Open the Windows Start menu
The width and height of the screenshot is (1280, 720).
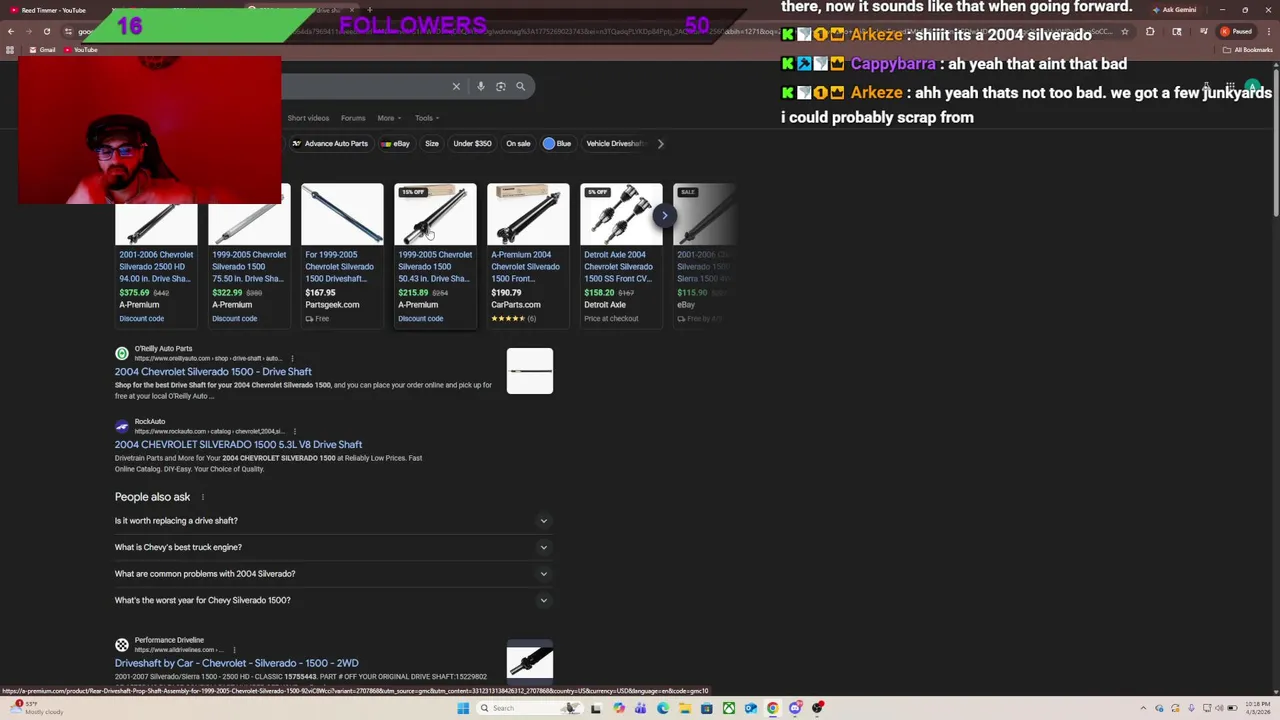tap(463, 708)
